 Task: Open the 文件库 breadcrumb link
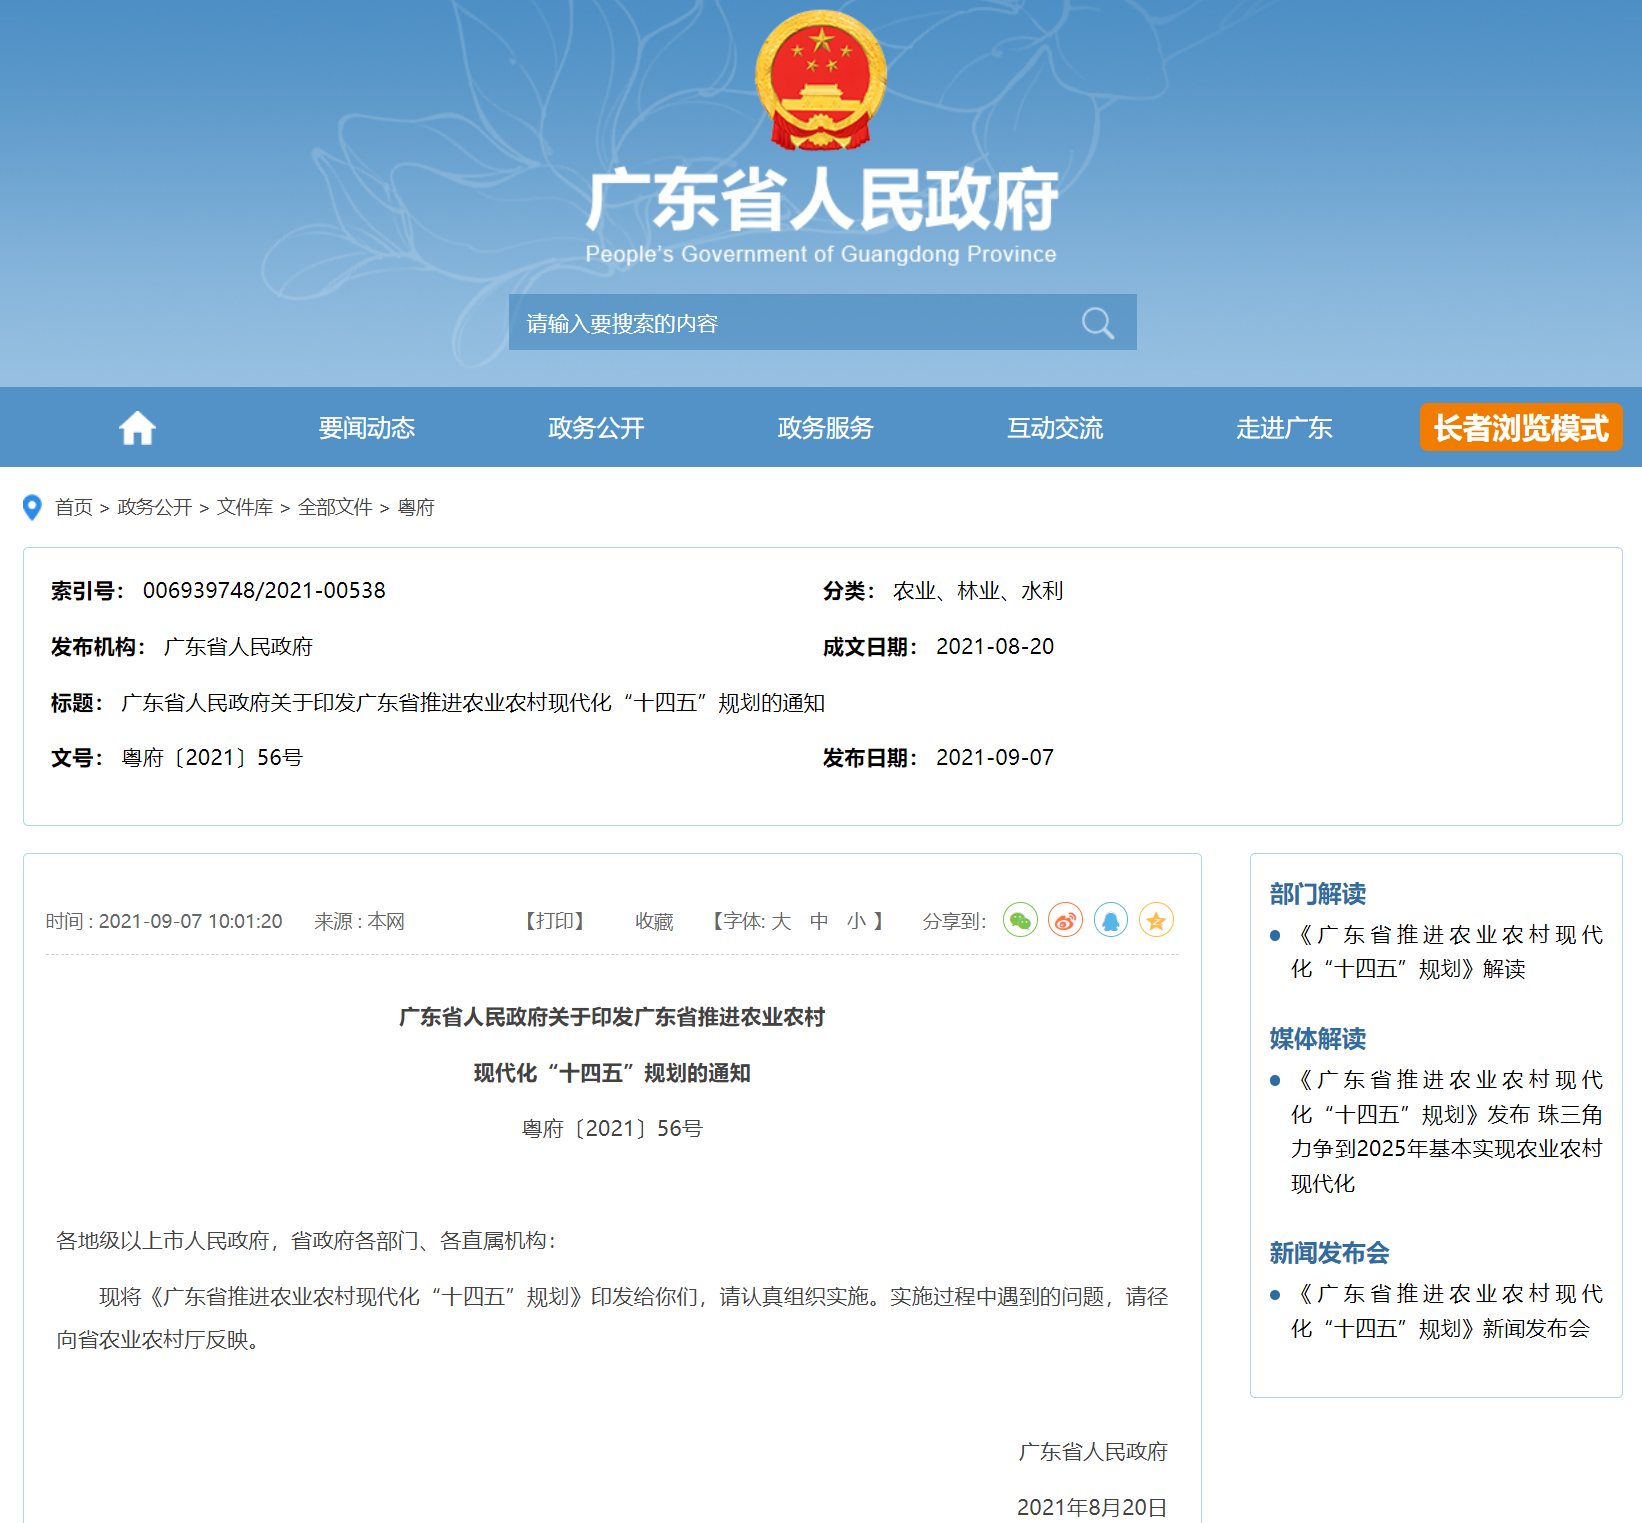tap(245, 508)
